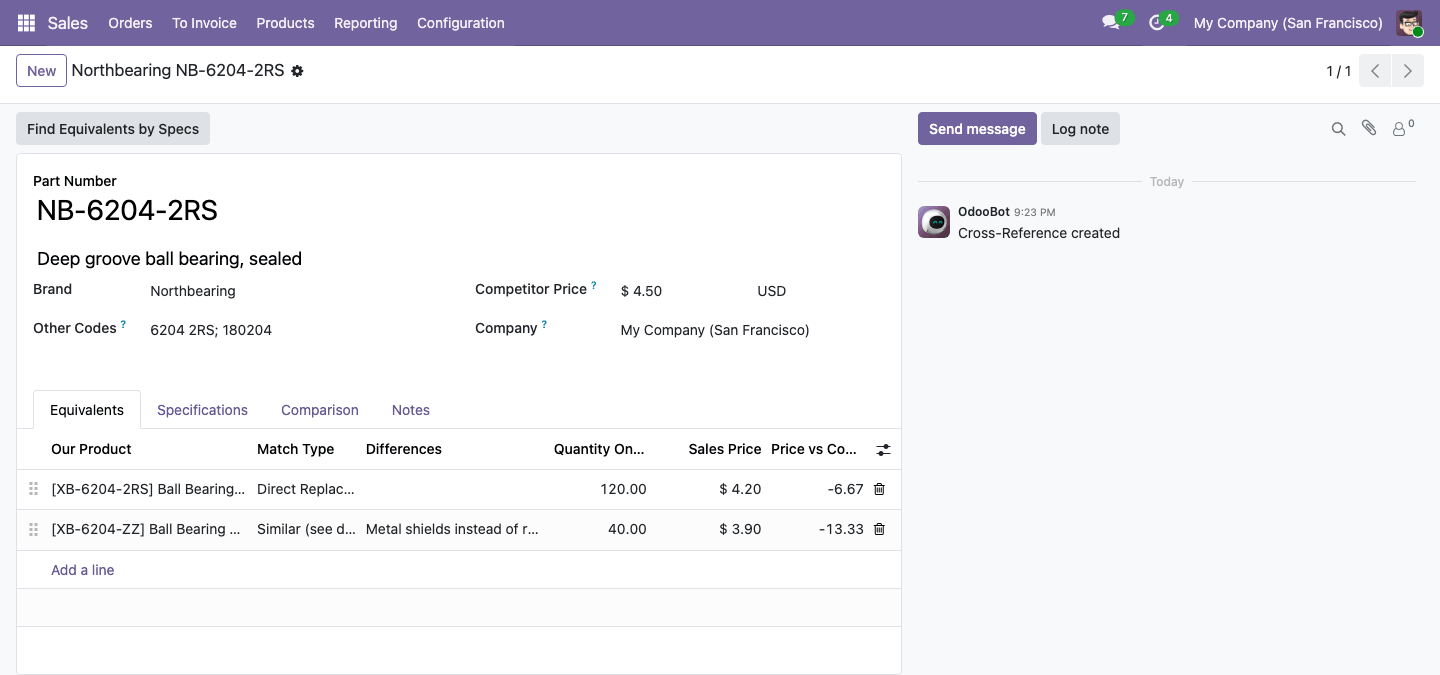Screen dimensions: 1440x675
Task: Open the conversations messages icon
Action: pyautogui.click(x=1110, y=23)
